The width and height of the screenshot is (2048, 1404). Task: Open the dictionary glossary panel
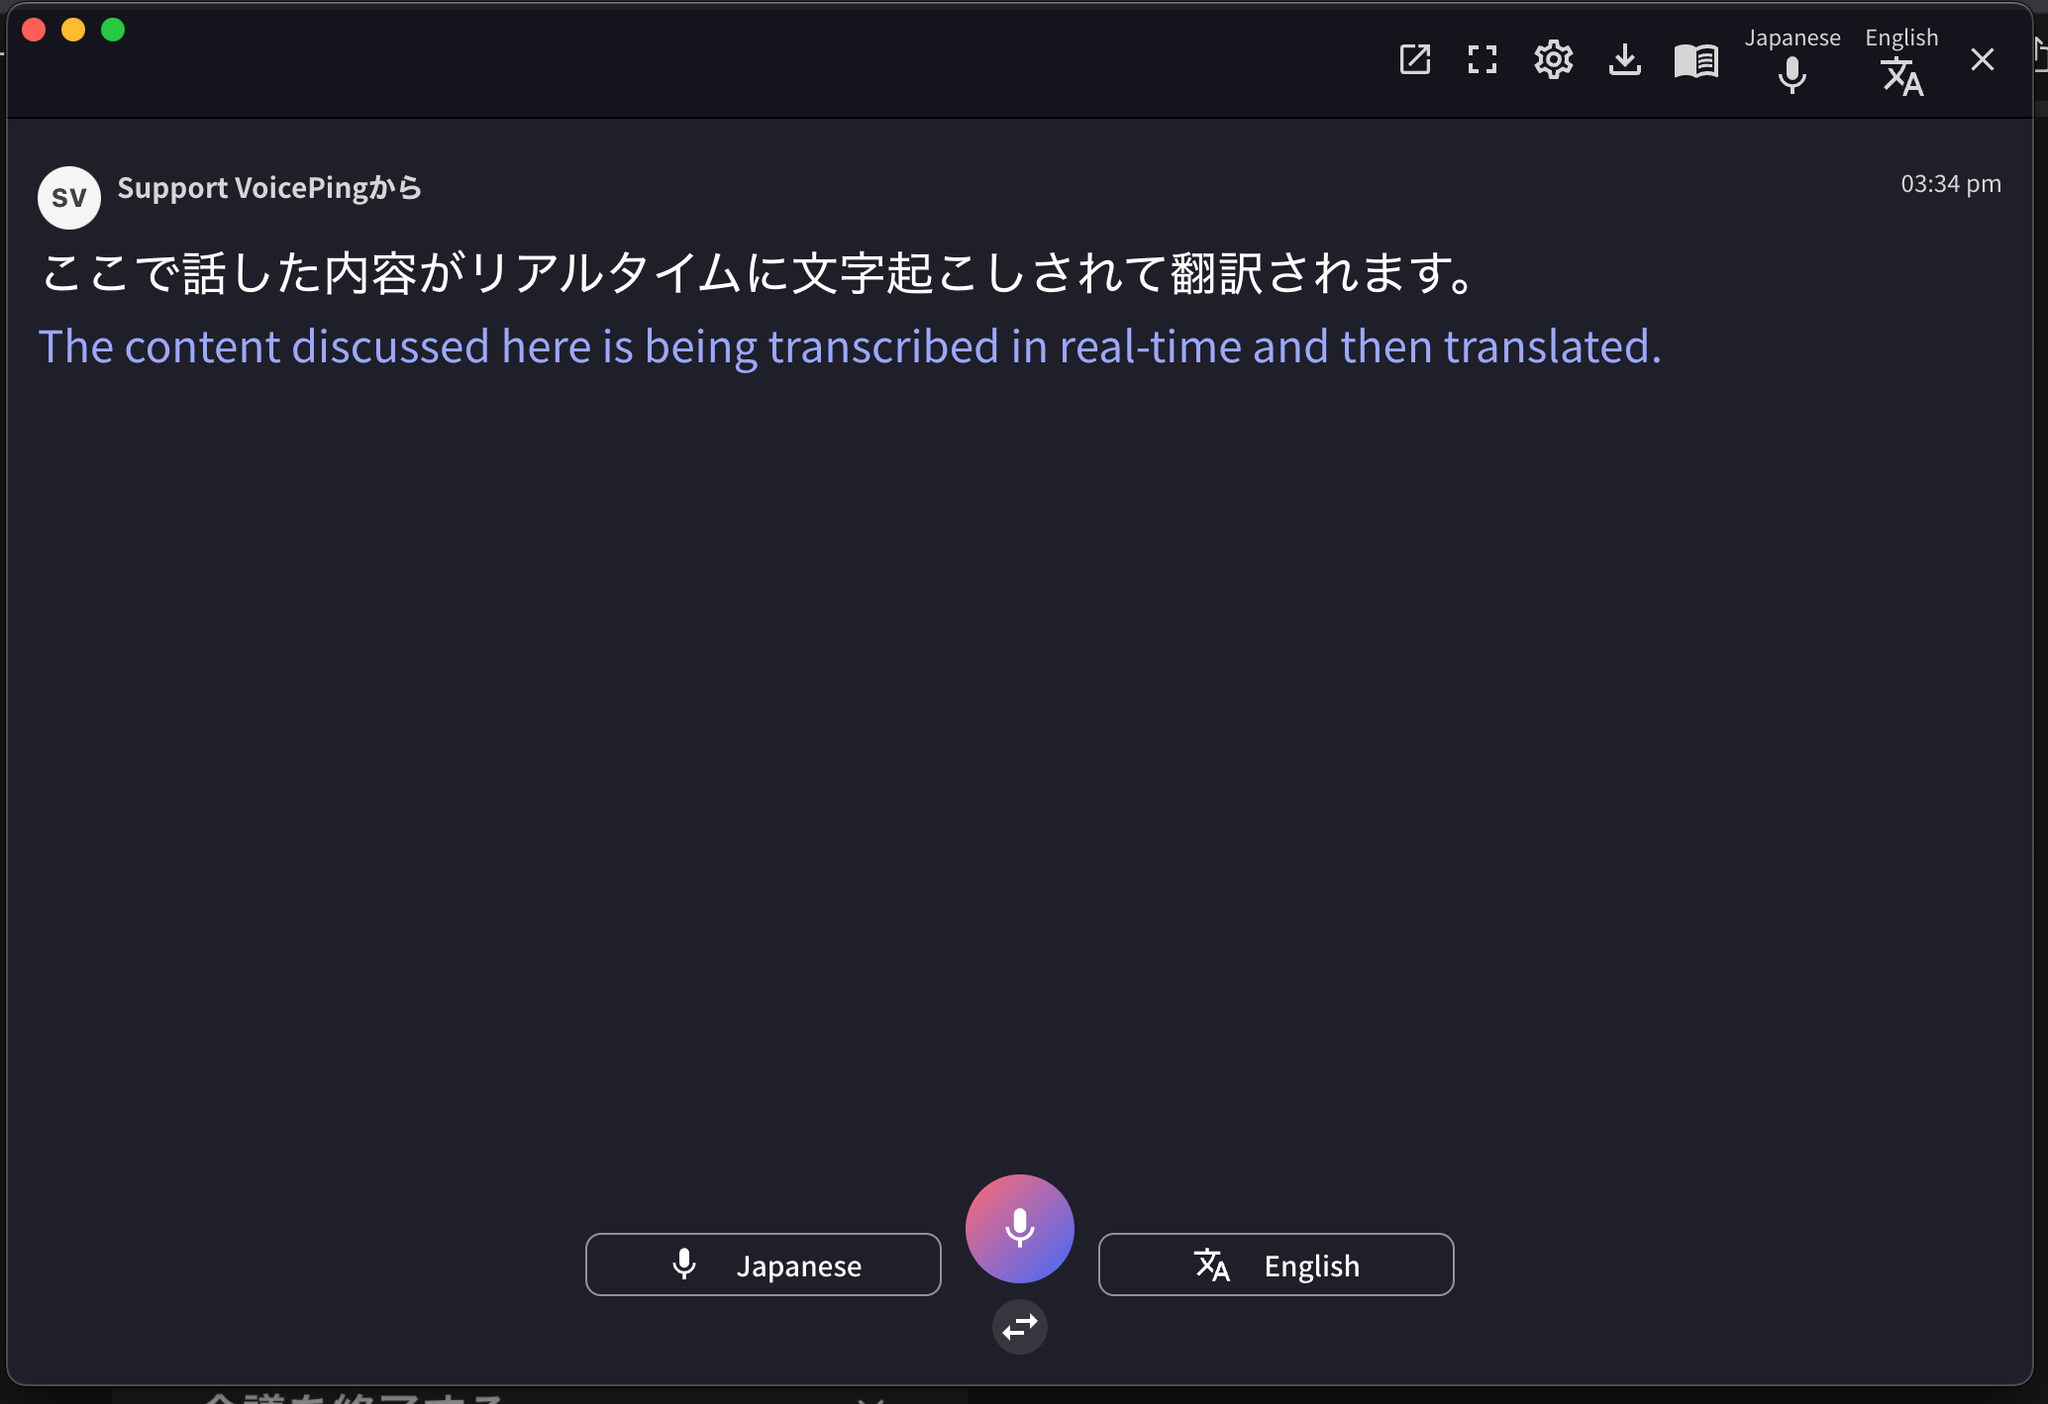1696,60
